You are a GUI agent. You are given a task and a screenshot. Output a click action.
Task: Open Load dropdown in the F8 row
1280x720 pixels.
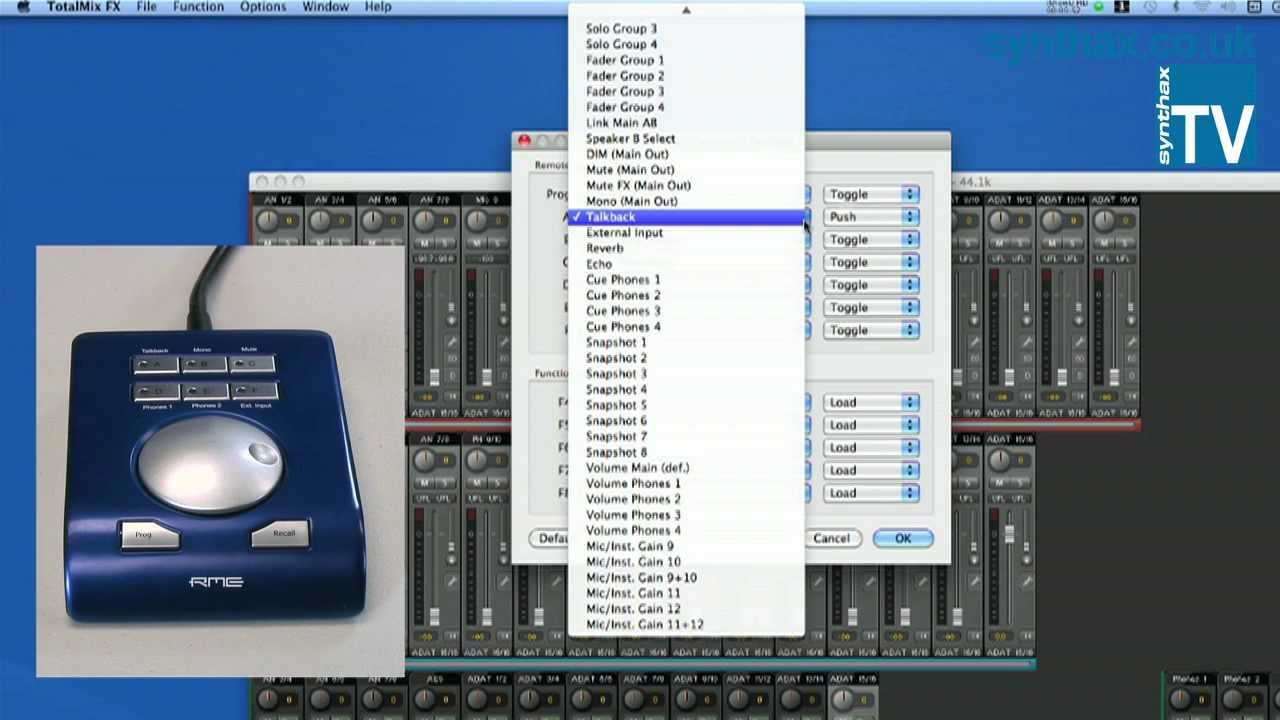[x=871, y=493]
